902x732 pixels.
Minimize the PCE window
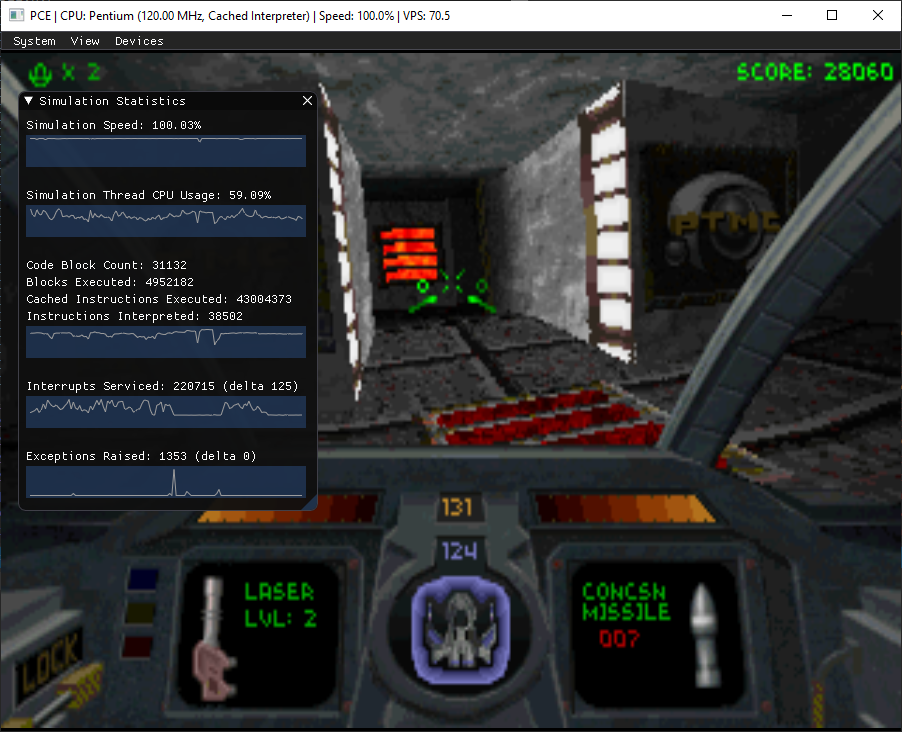tap(787, 16)
